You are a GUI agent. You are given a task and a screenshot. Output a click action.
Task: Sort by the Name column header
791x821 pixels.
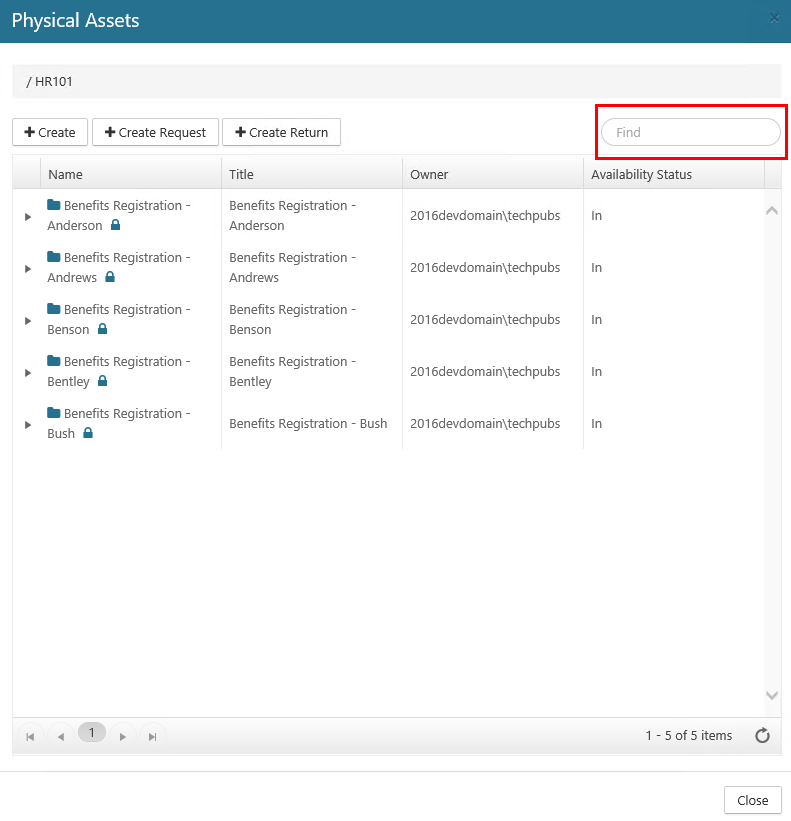pyautogui.click(x=66, y=174)
